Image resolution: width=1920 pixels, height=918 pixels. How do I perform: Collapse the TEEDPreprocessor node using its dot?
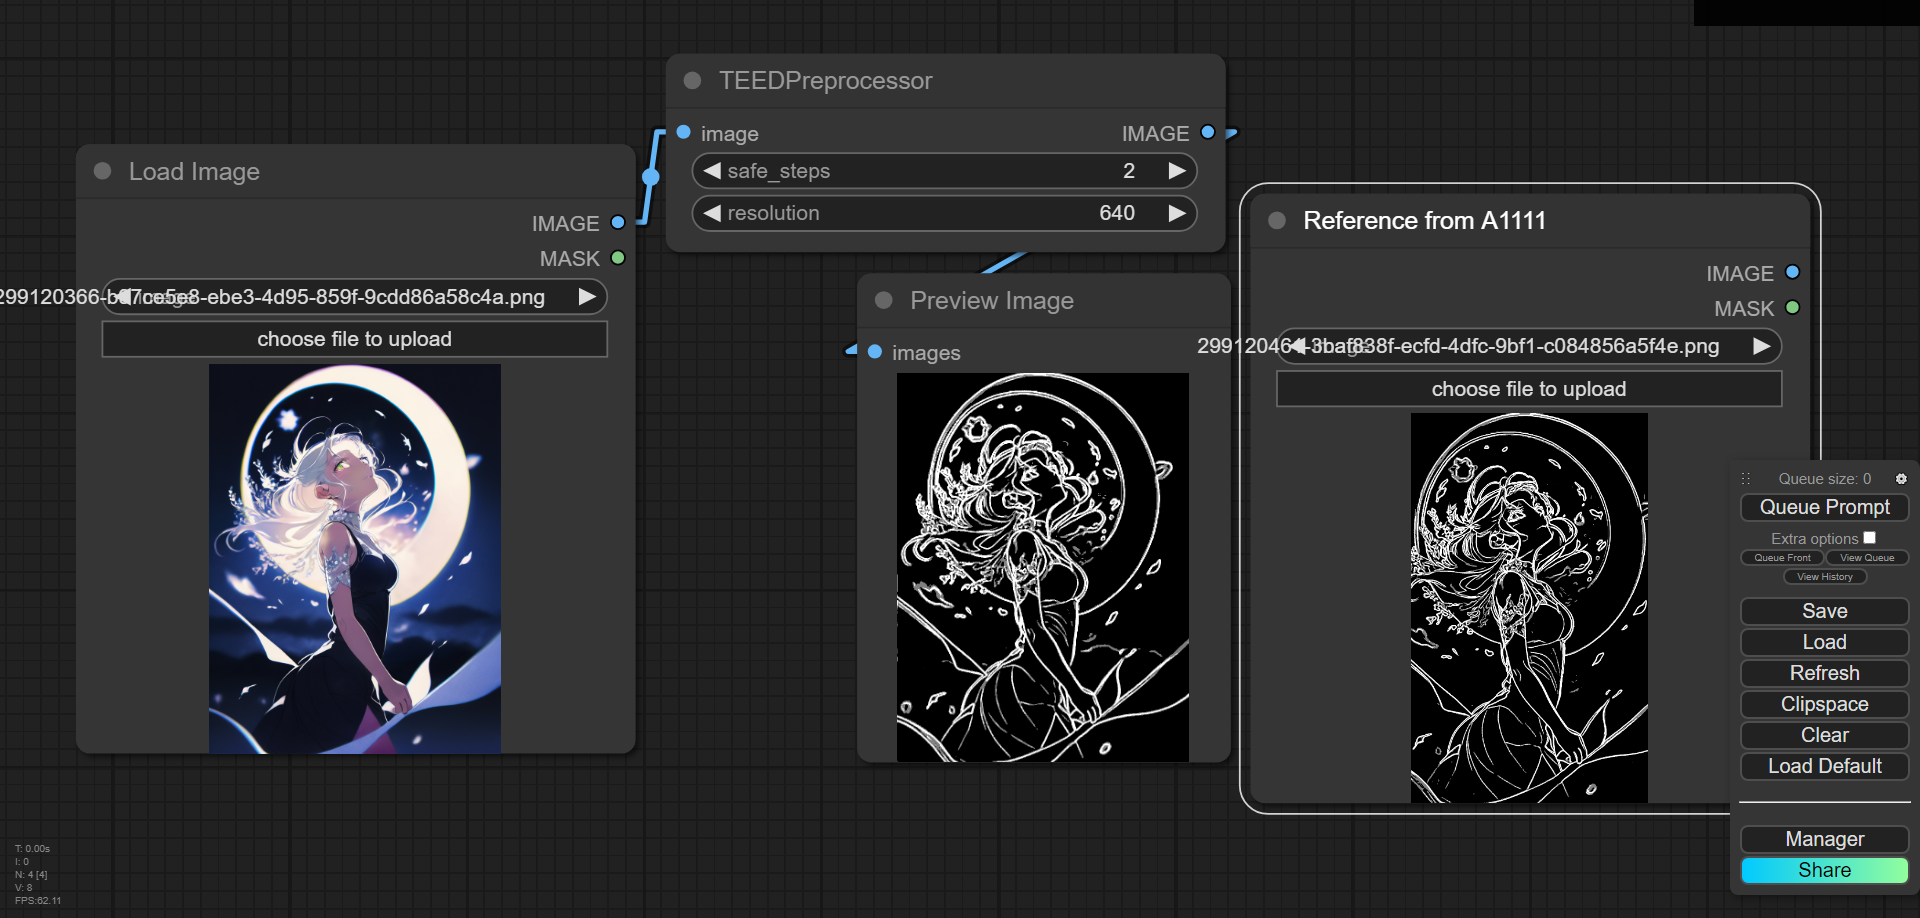692,80
